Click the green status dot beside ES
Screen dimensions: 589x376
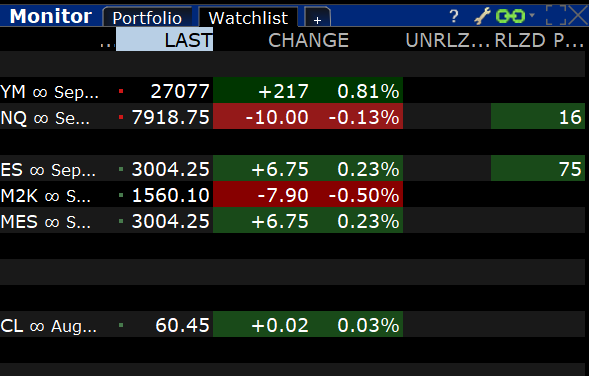pos(121,169)
